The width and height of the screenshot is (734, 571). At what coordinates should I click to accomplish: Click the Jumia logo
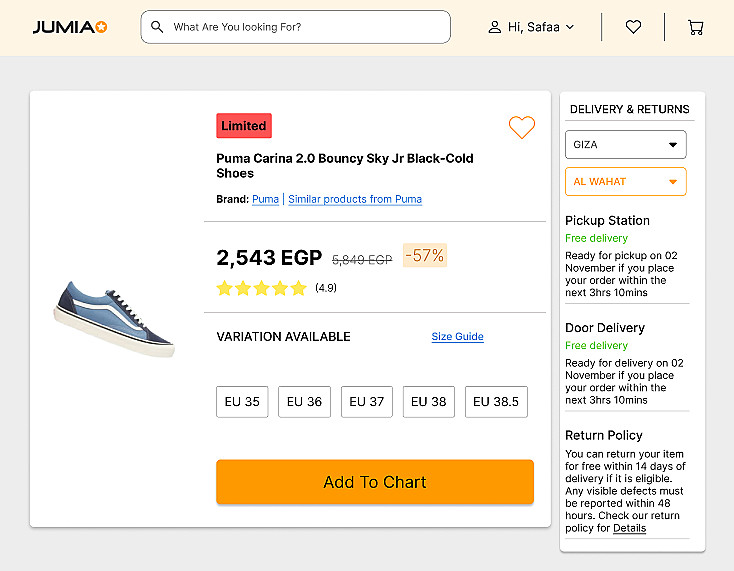click(x=69, y=27)
